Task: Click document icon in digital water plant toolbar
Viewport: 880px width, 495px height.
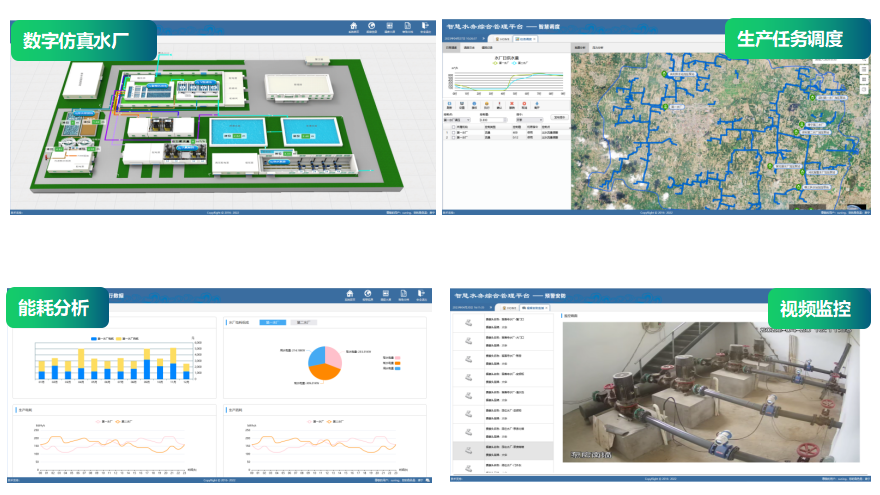Action: pos(407,27)
